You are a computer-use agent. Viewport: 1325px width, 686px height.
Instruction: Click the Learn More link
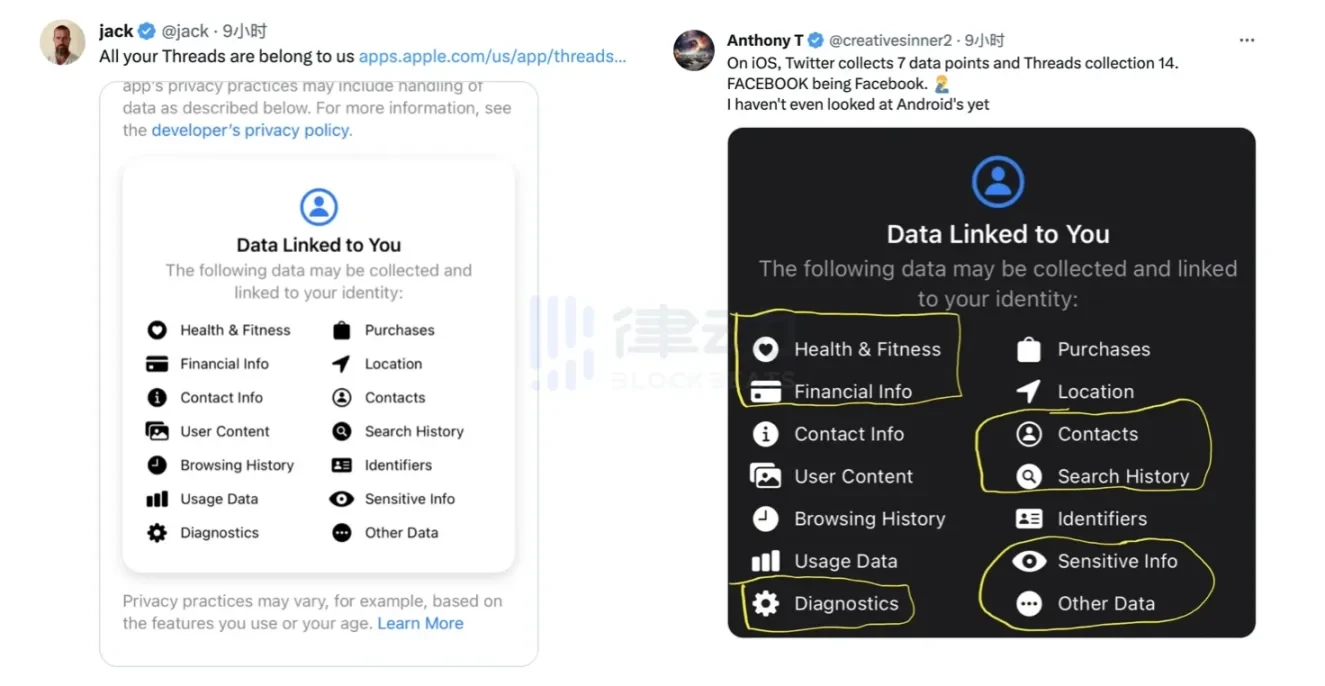(x=420, y=623)
